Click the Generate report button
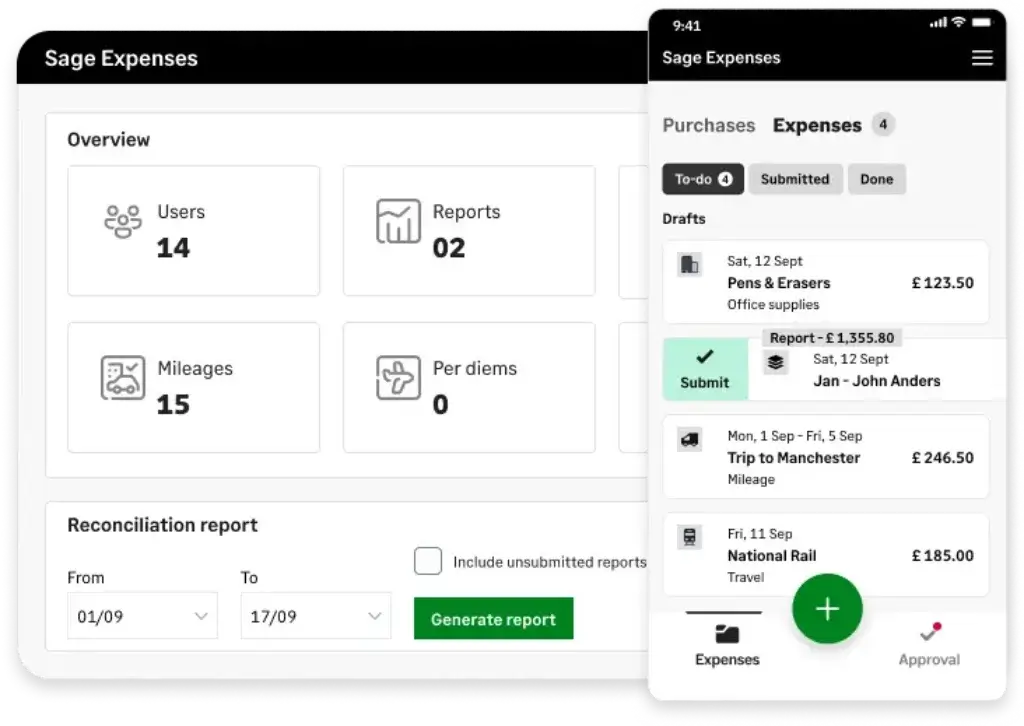Viewport: 1024px width, 726px height. coord(494,618)
